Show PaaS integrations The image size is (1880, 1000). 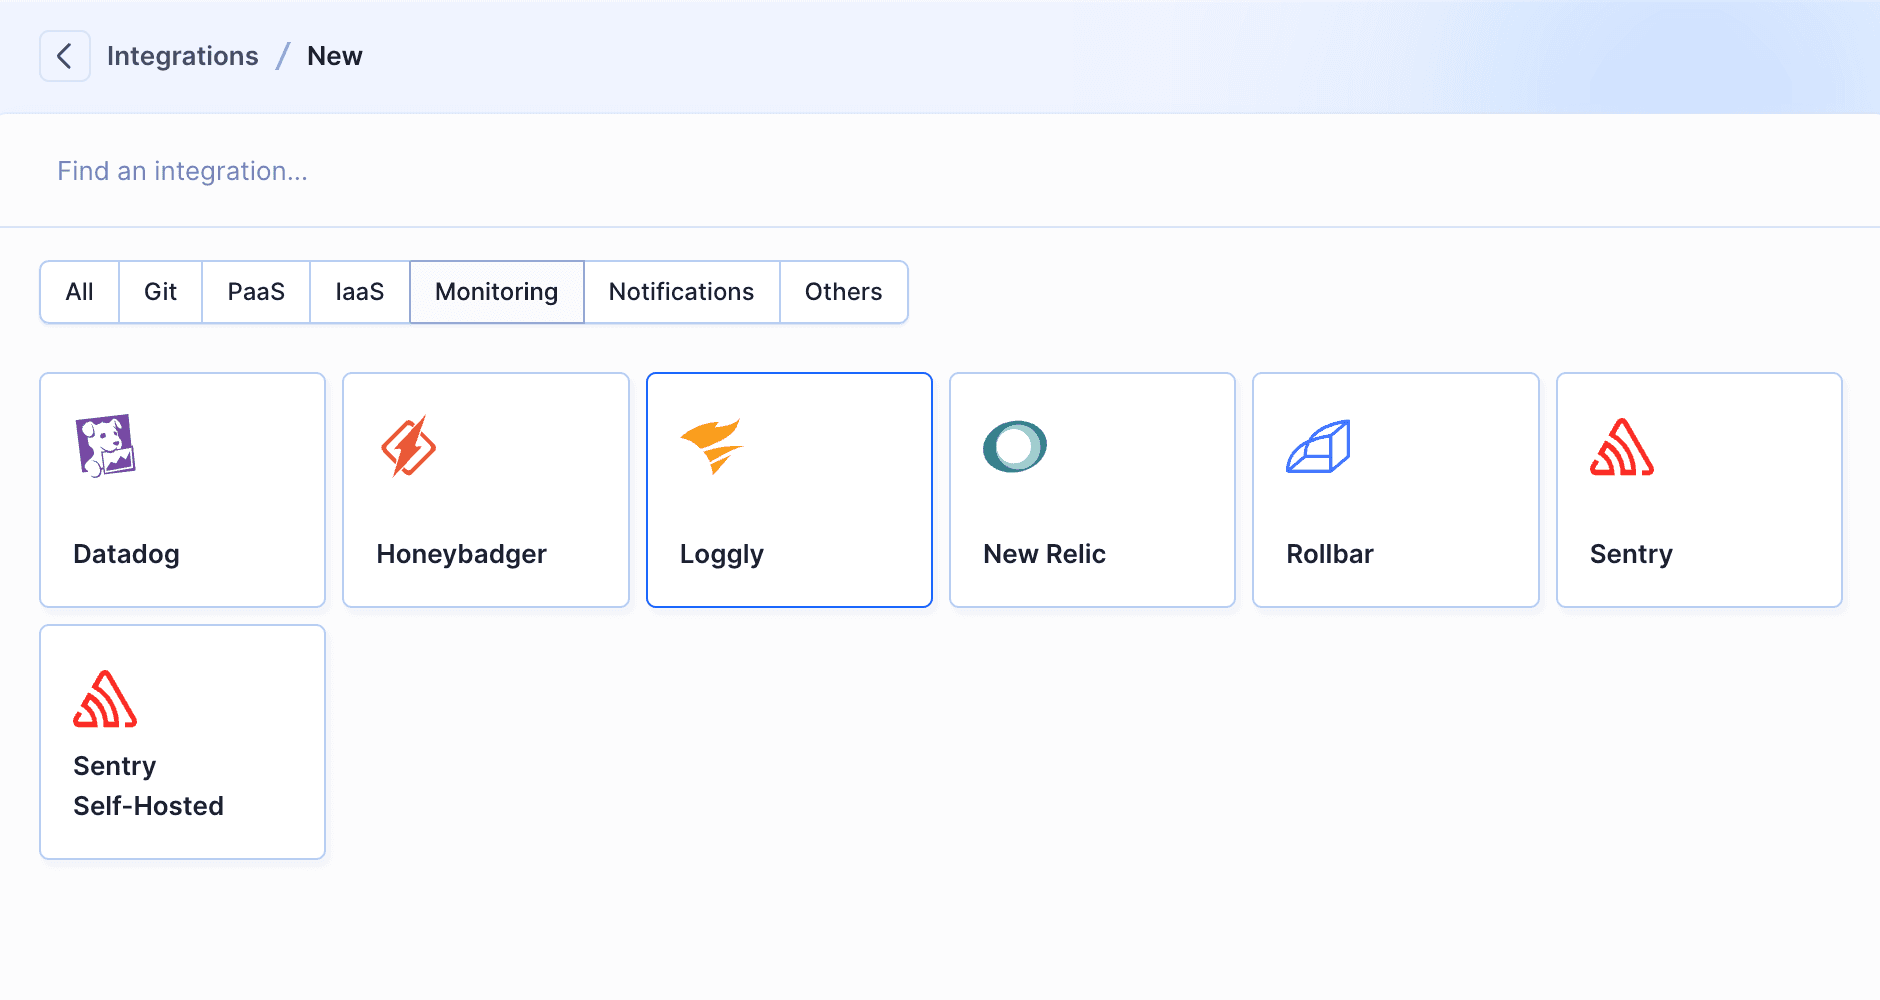coord(256,292)
